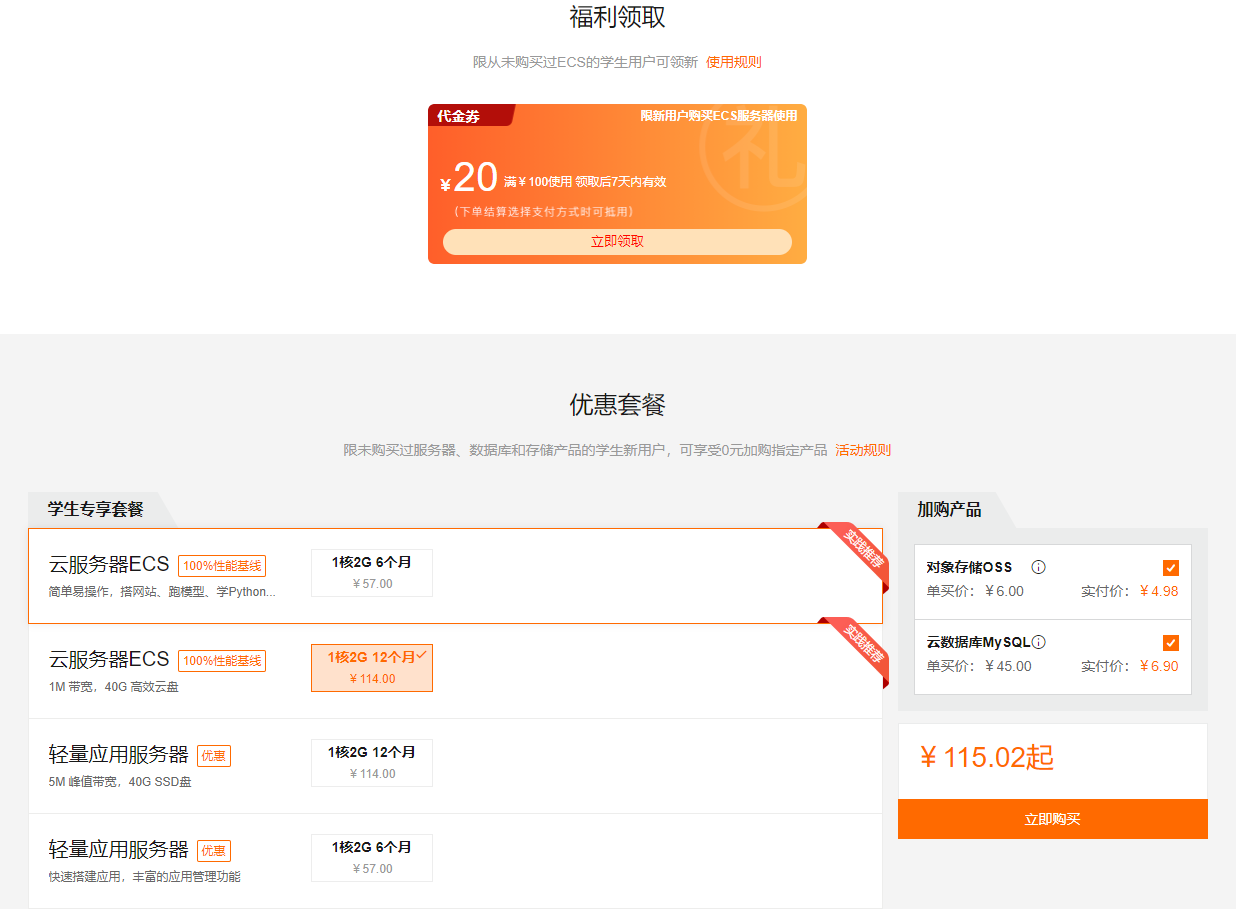Click the orange 立即购买 button
This screenshot has height=909, width=1236.
point(1052,819)
